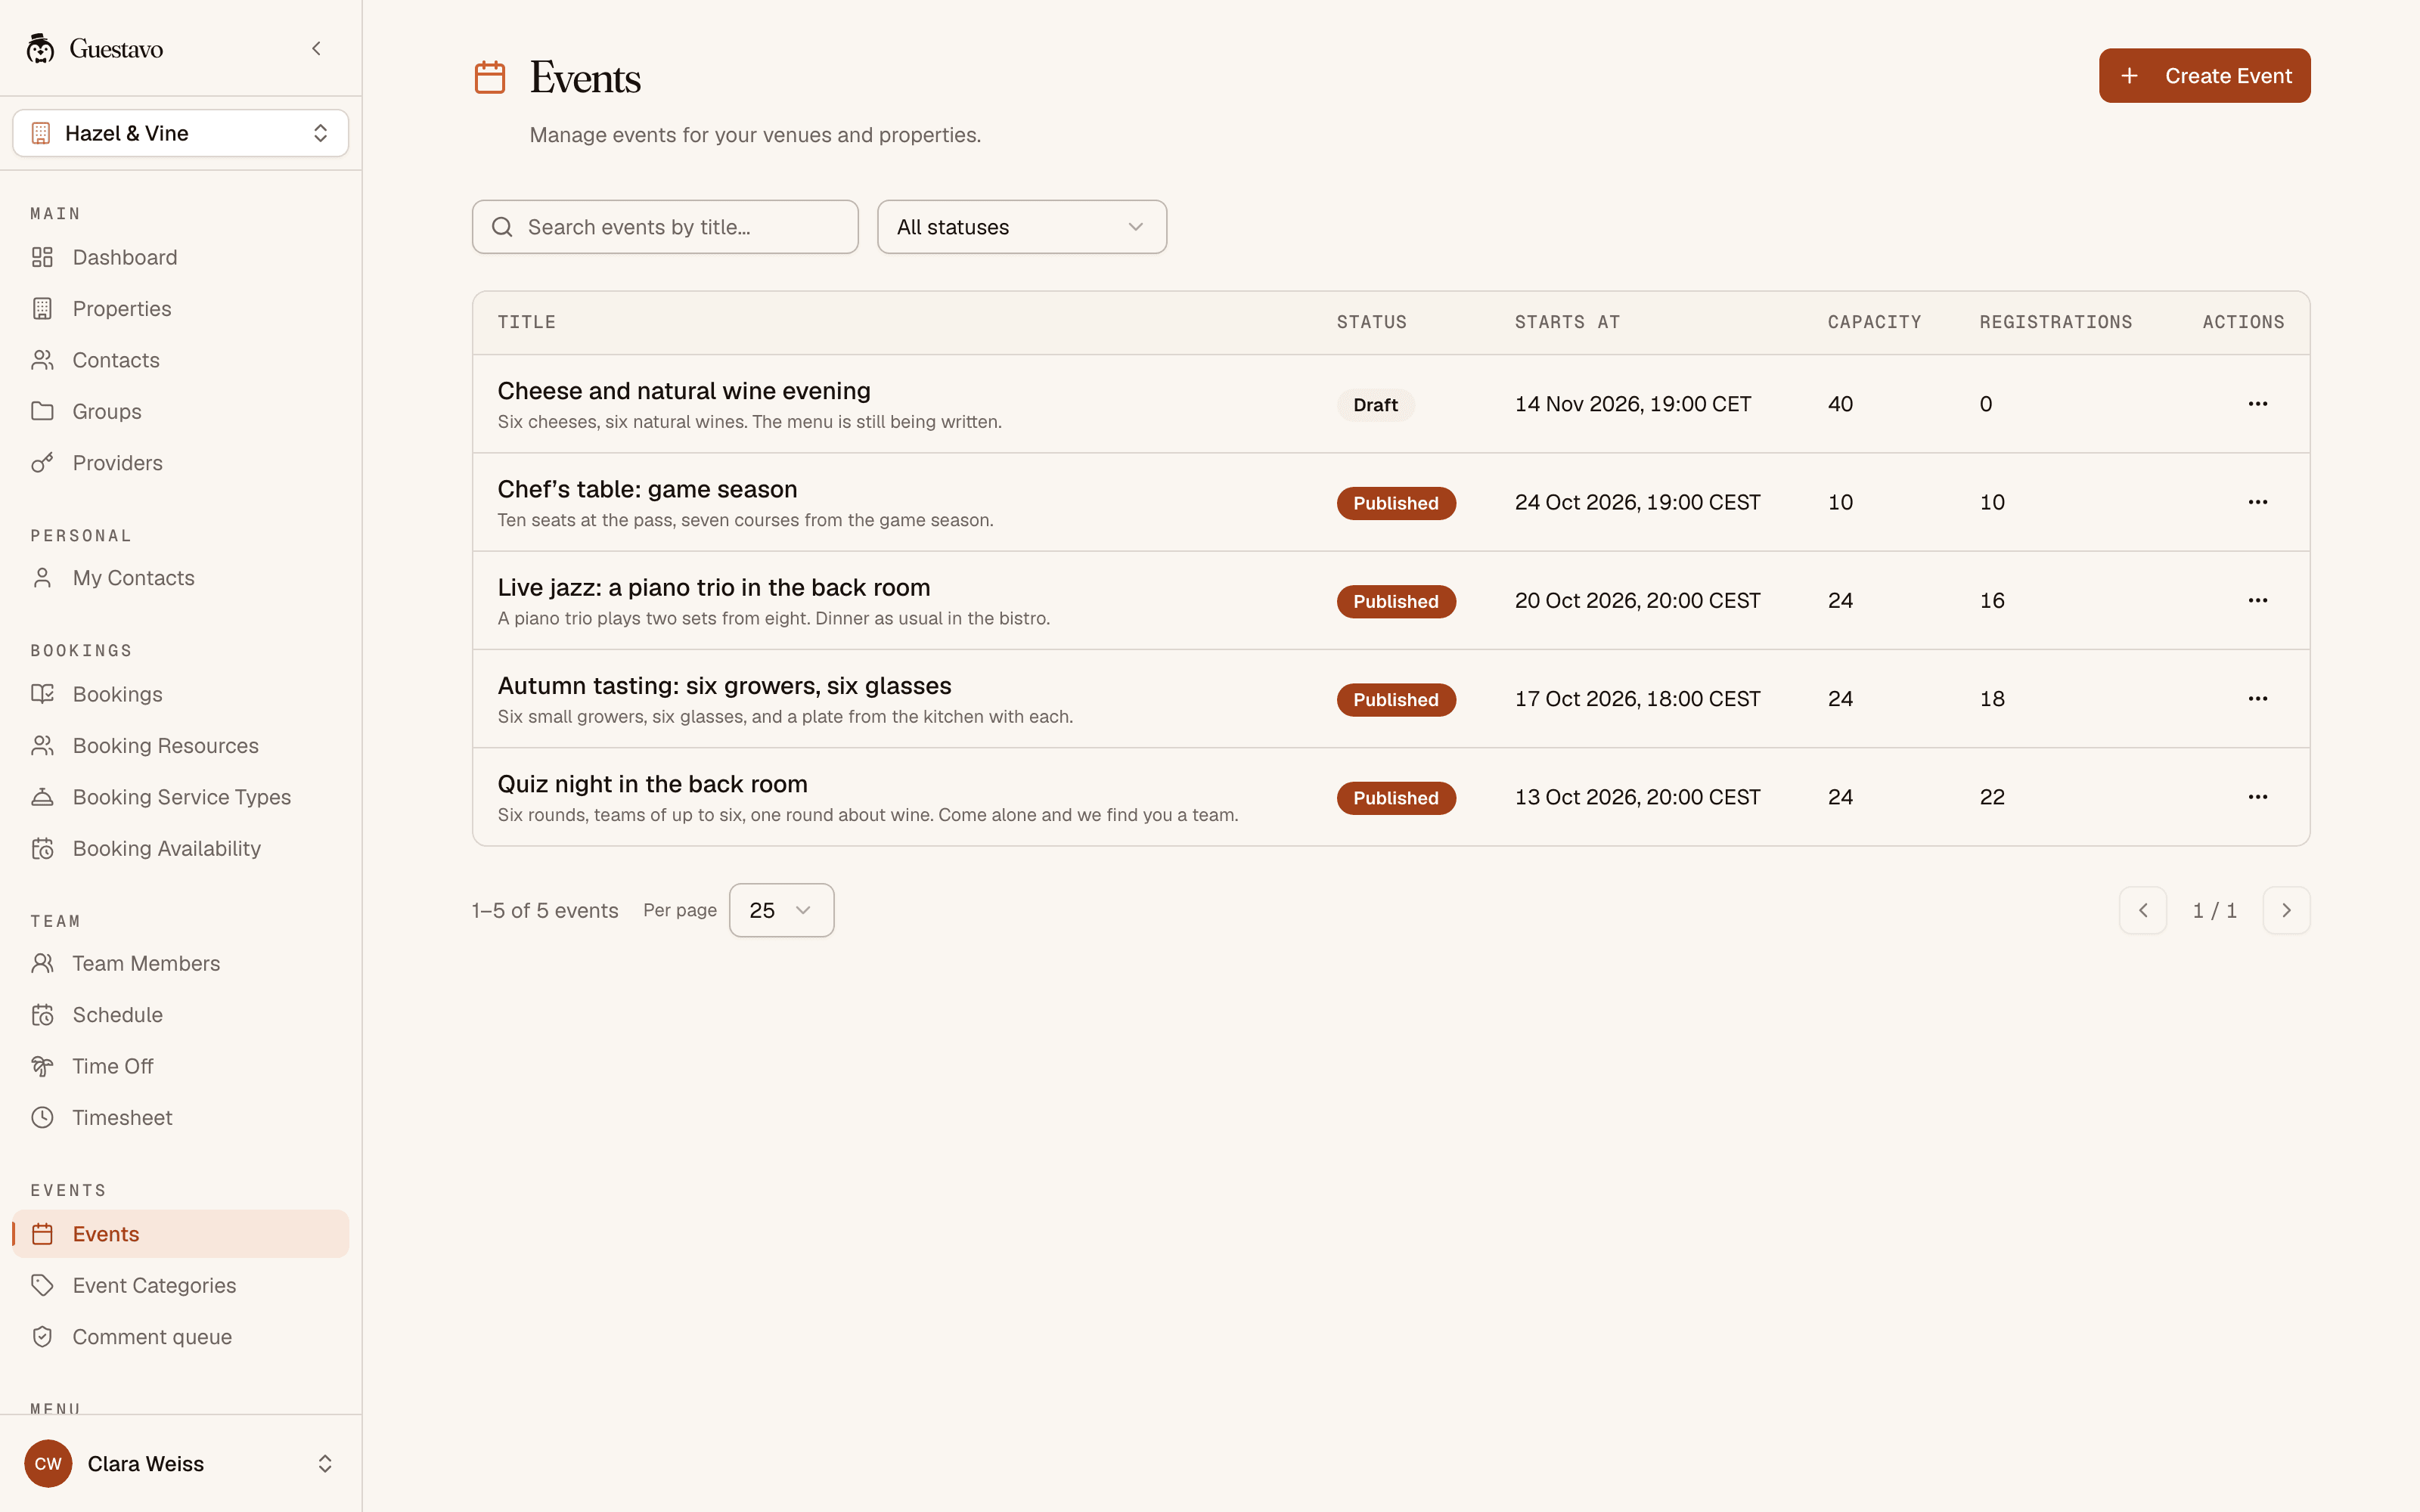The image size is (2420, 1512).
Task: Open actions menu for Live jazz piano trio
Action: tap(2257, 600)
